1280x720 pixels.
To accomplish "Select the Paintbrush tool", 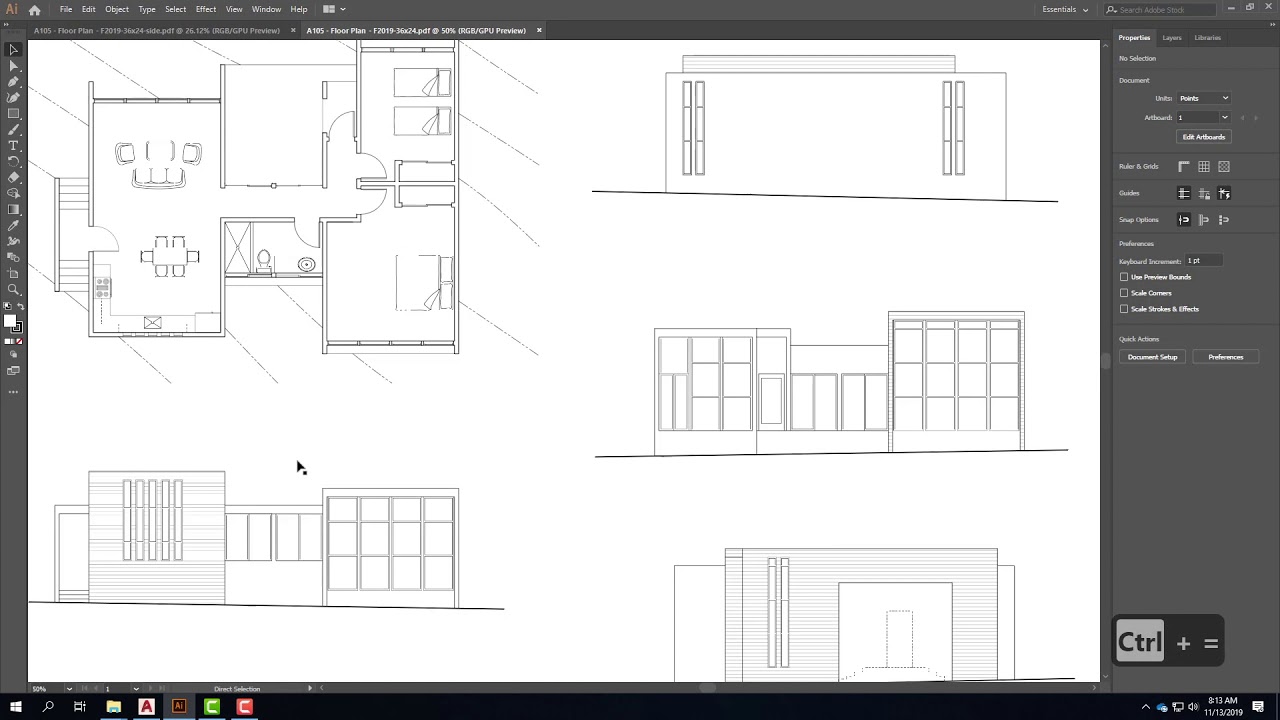I will coord(13,128).
